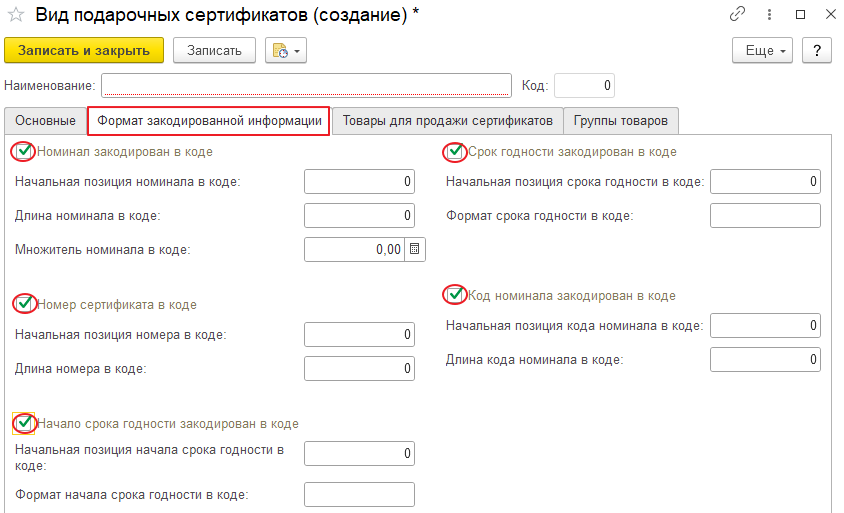Image resolution: width=844 pixels, height=513 pixels.
Task: Focus the Формат срока годности в коде field
Action: coord(765,216)
